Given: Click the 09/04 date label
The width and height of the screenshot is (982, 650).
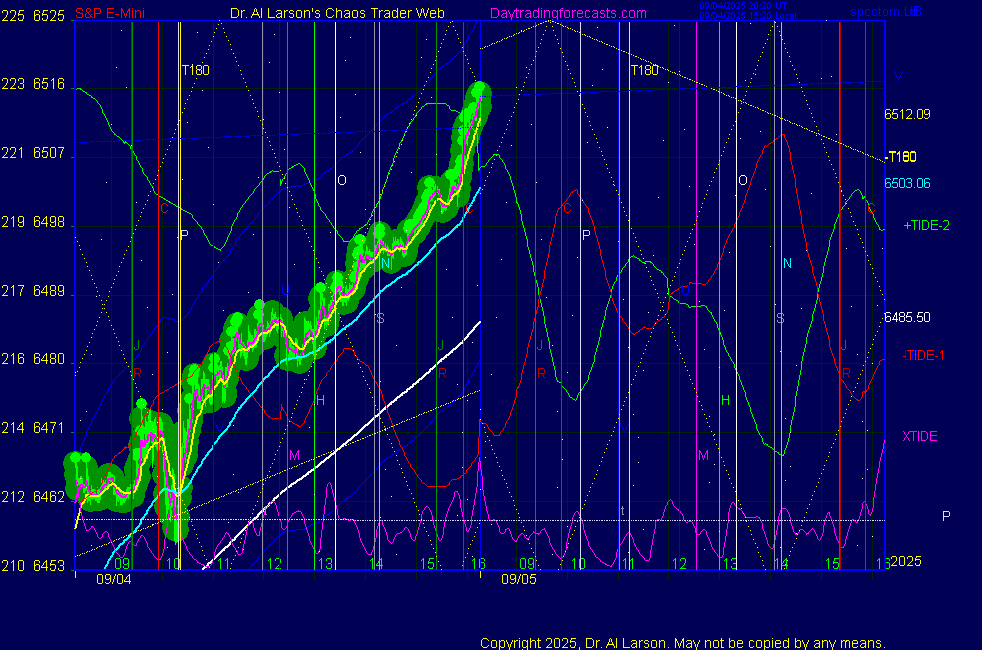Looking at the screenshot, I should coord(113,578).
